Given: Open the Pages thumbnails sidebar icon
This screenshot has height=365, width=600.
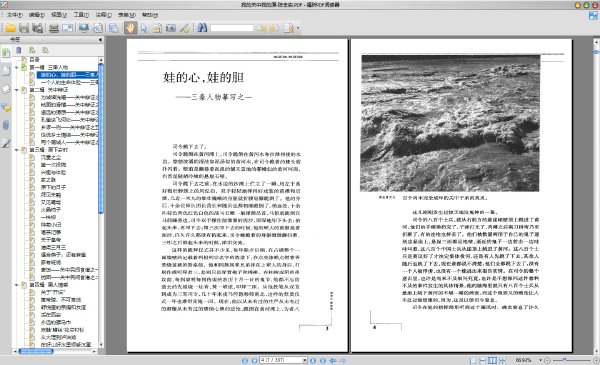Looking at the screenshot, I should pyautogui.click(x=6, y=71).
